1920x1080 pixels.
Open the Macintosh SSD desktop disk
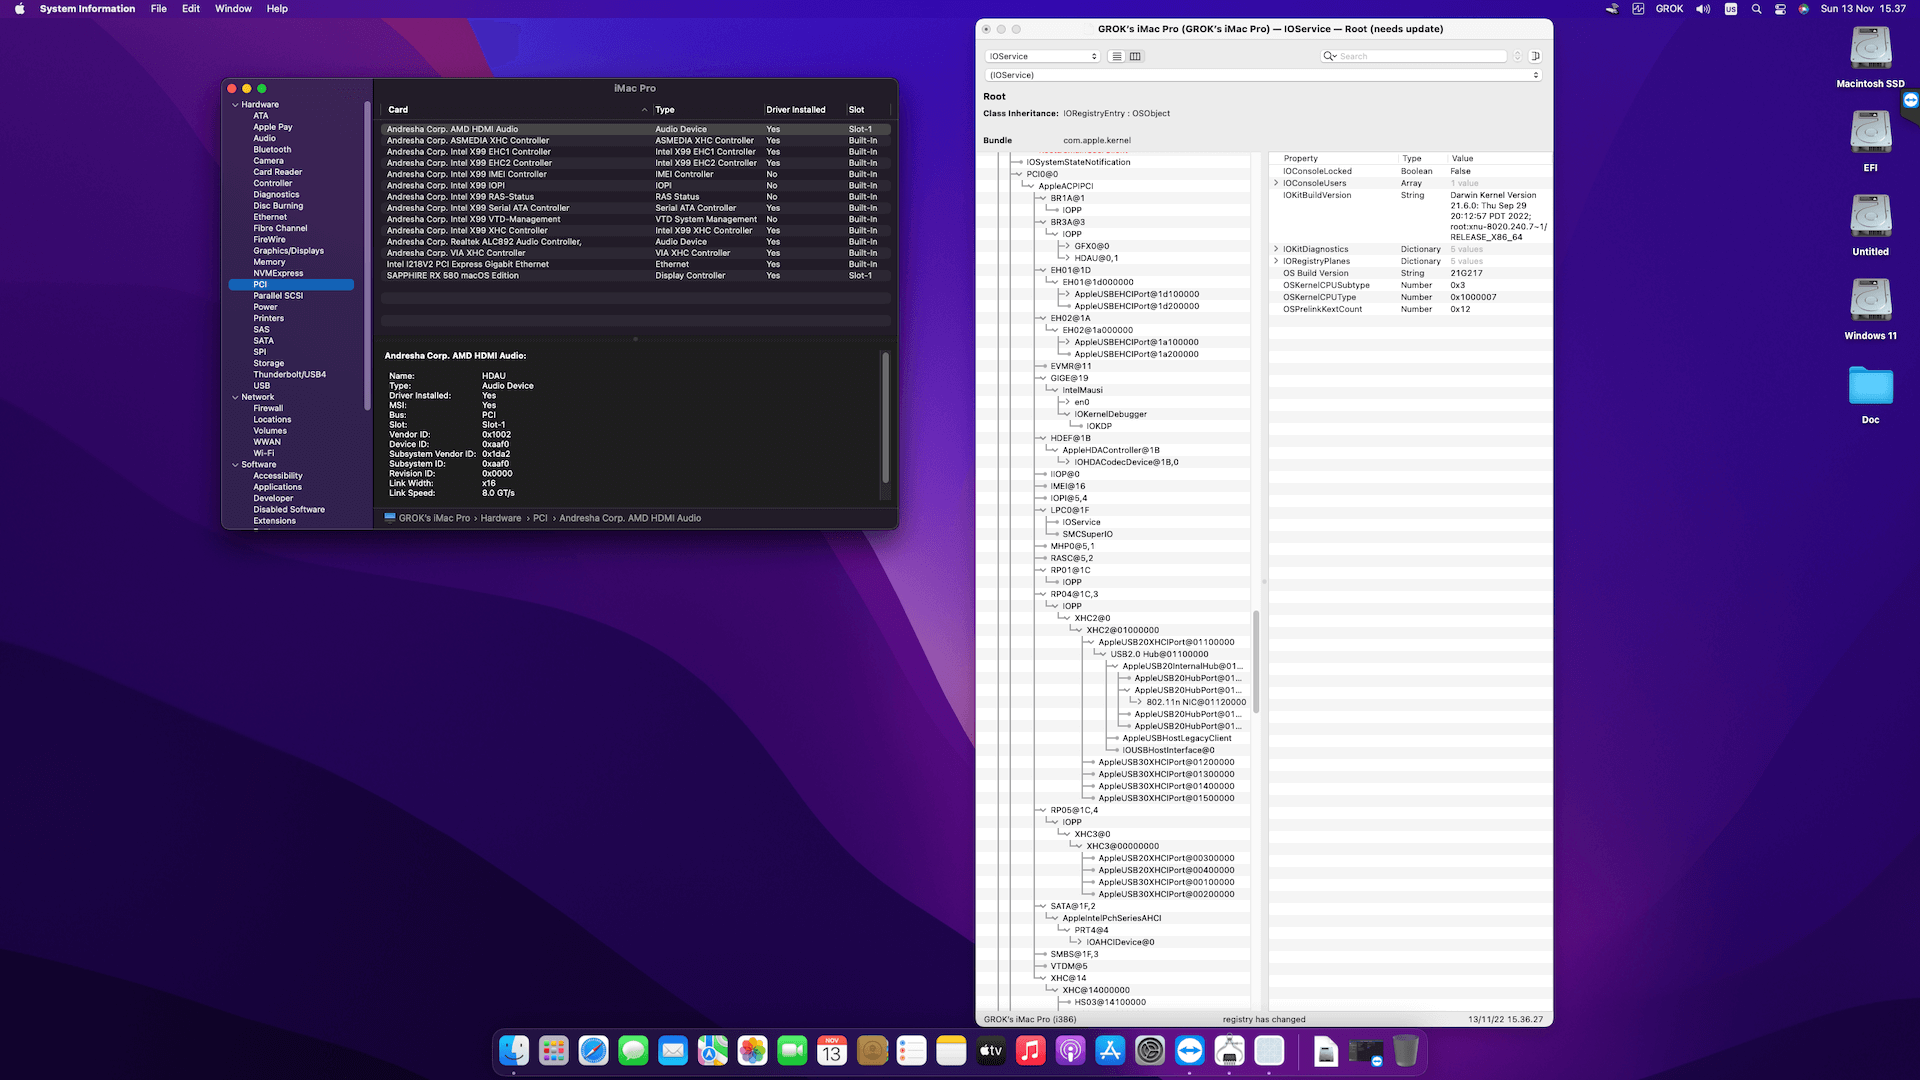1869,50
